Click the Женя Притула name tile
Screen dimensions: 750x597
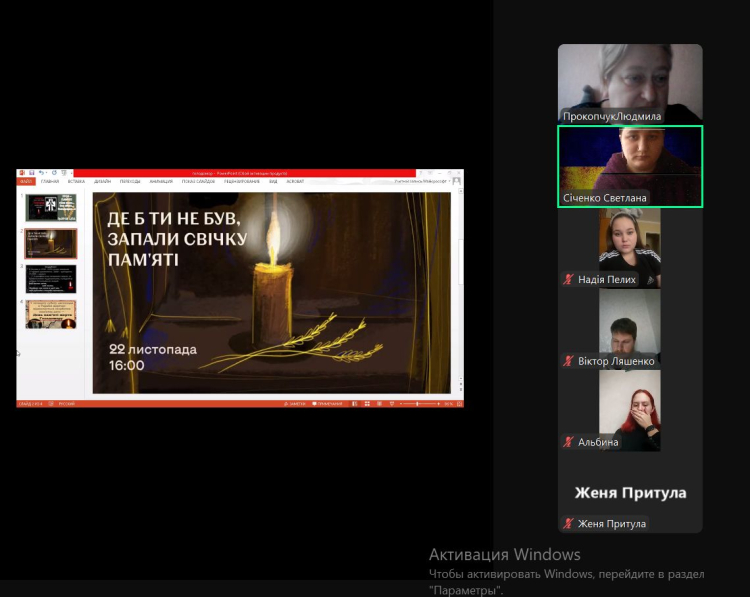629,493
